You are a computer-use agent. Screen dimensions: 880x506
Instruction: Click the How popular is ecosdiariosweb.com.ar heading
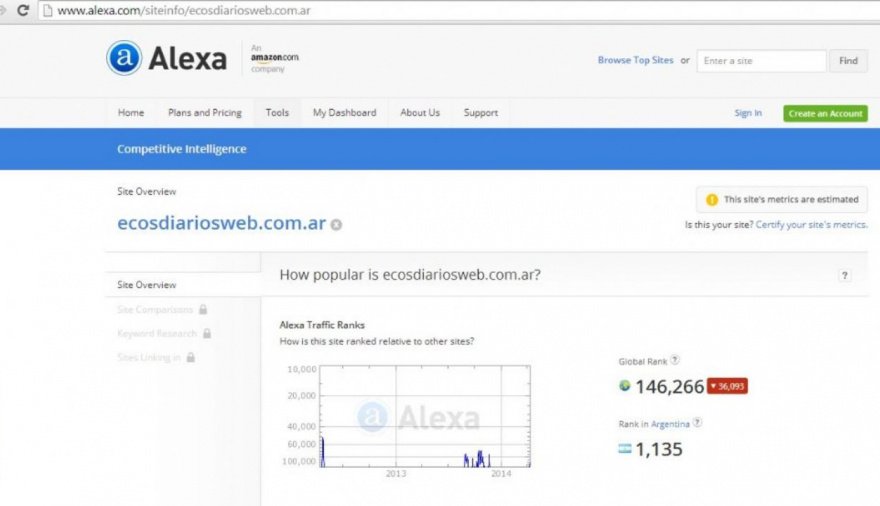(410, 275)
